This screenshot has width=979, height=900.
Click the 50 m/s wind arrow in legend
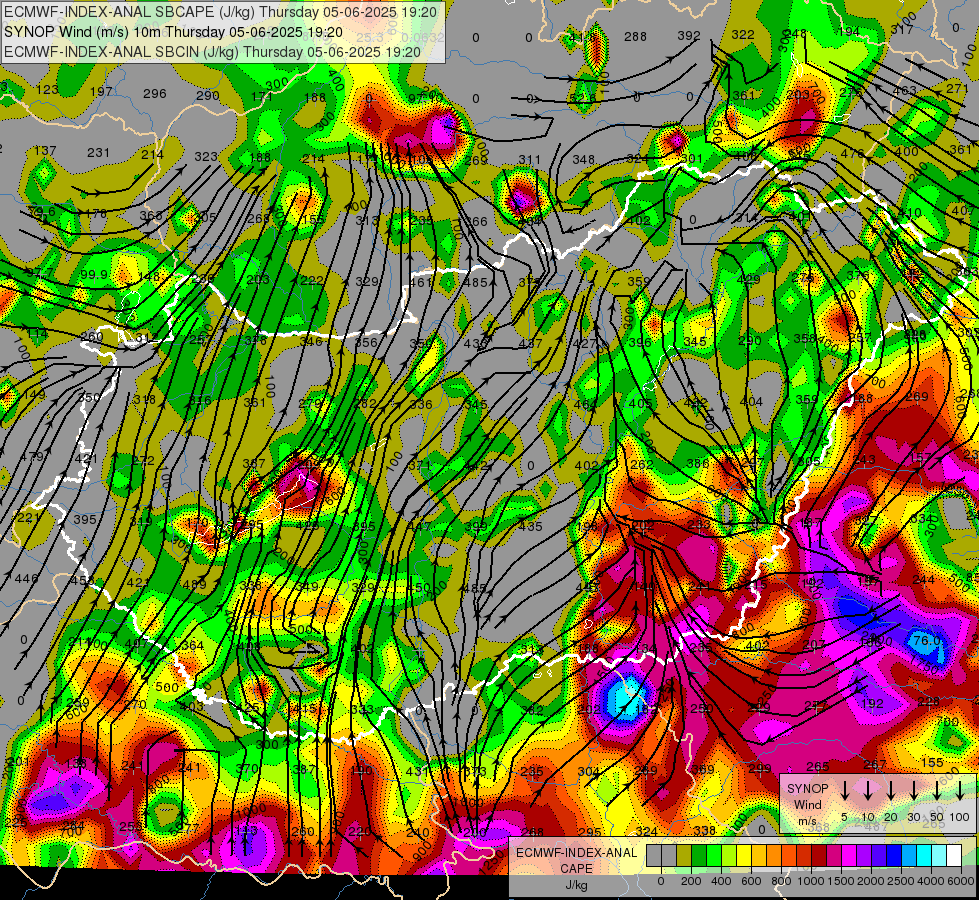tap(937, 791)
